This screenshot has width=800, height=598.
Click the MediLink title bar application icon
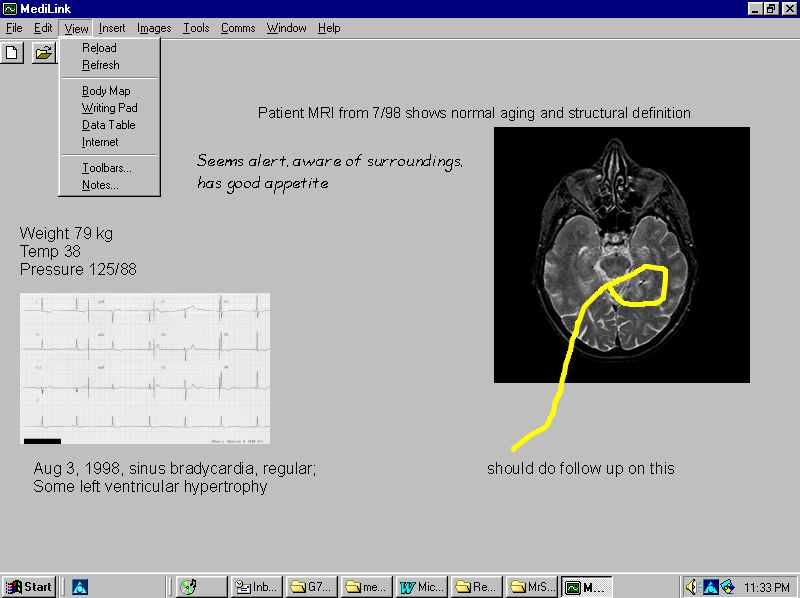point(10,9)
